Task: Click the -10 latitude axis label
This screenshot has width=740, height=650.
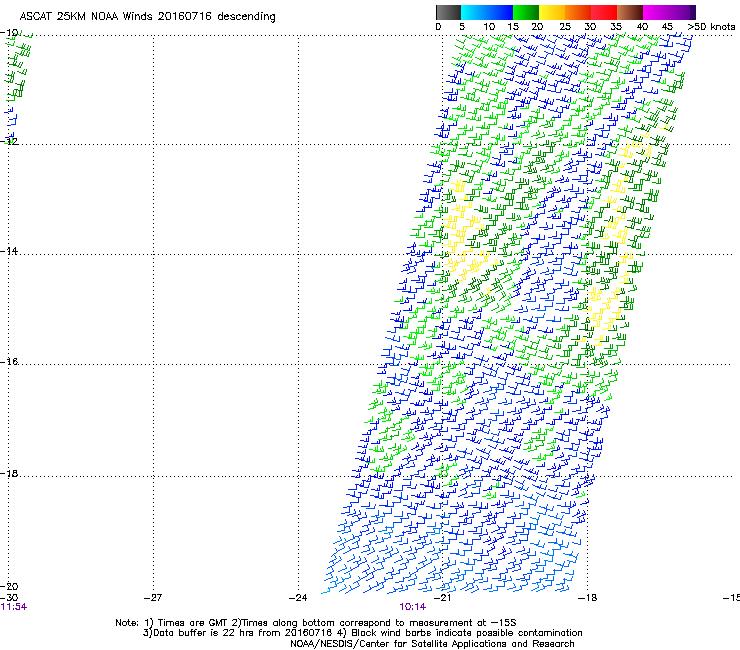Action: pos(9,33)
